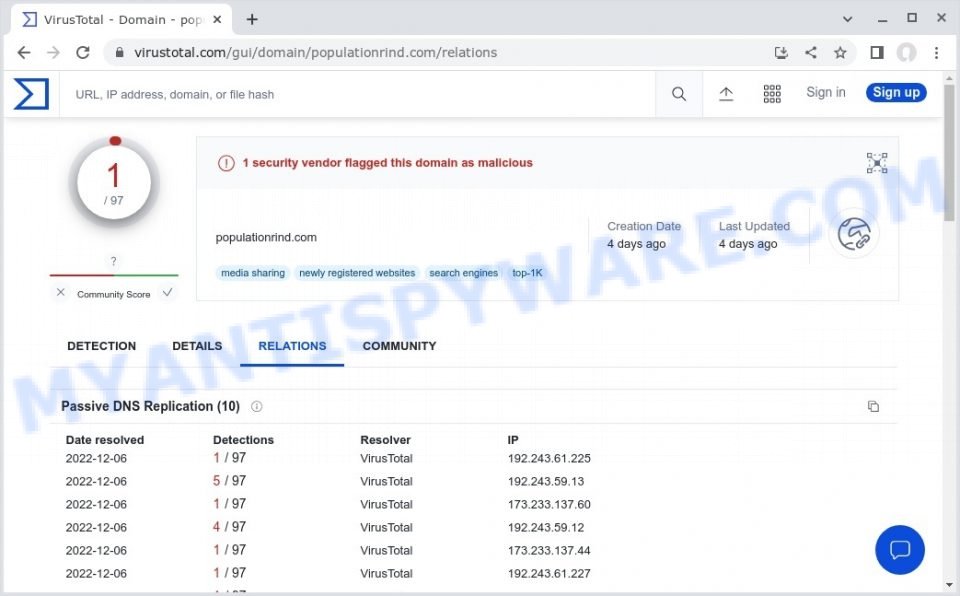The height and width of the screenshot is (596, 960).
Task: Open IP 173.233.137.44
Action: 549,551
